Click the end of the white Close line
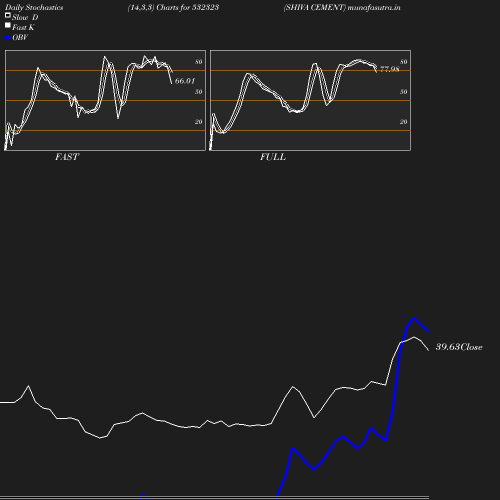This screenshot has width=500, height=500. (428, 350)
